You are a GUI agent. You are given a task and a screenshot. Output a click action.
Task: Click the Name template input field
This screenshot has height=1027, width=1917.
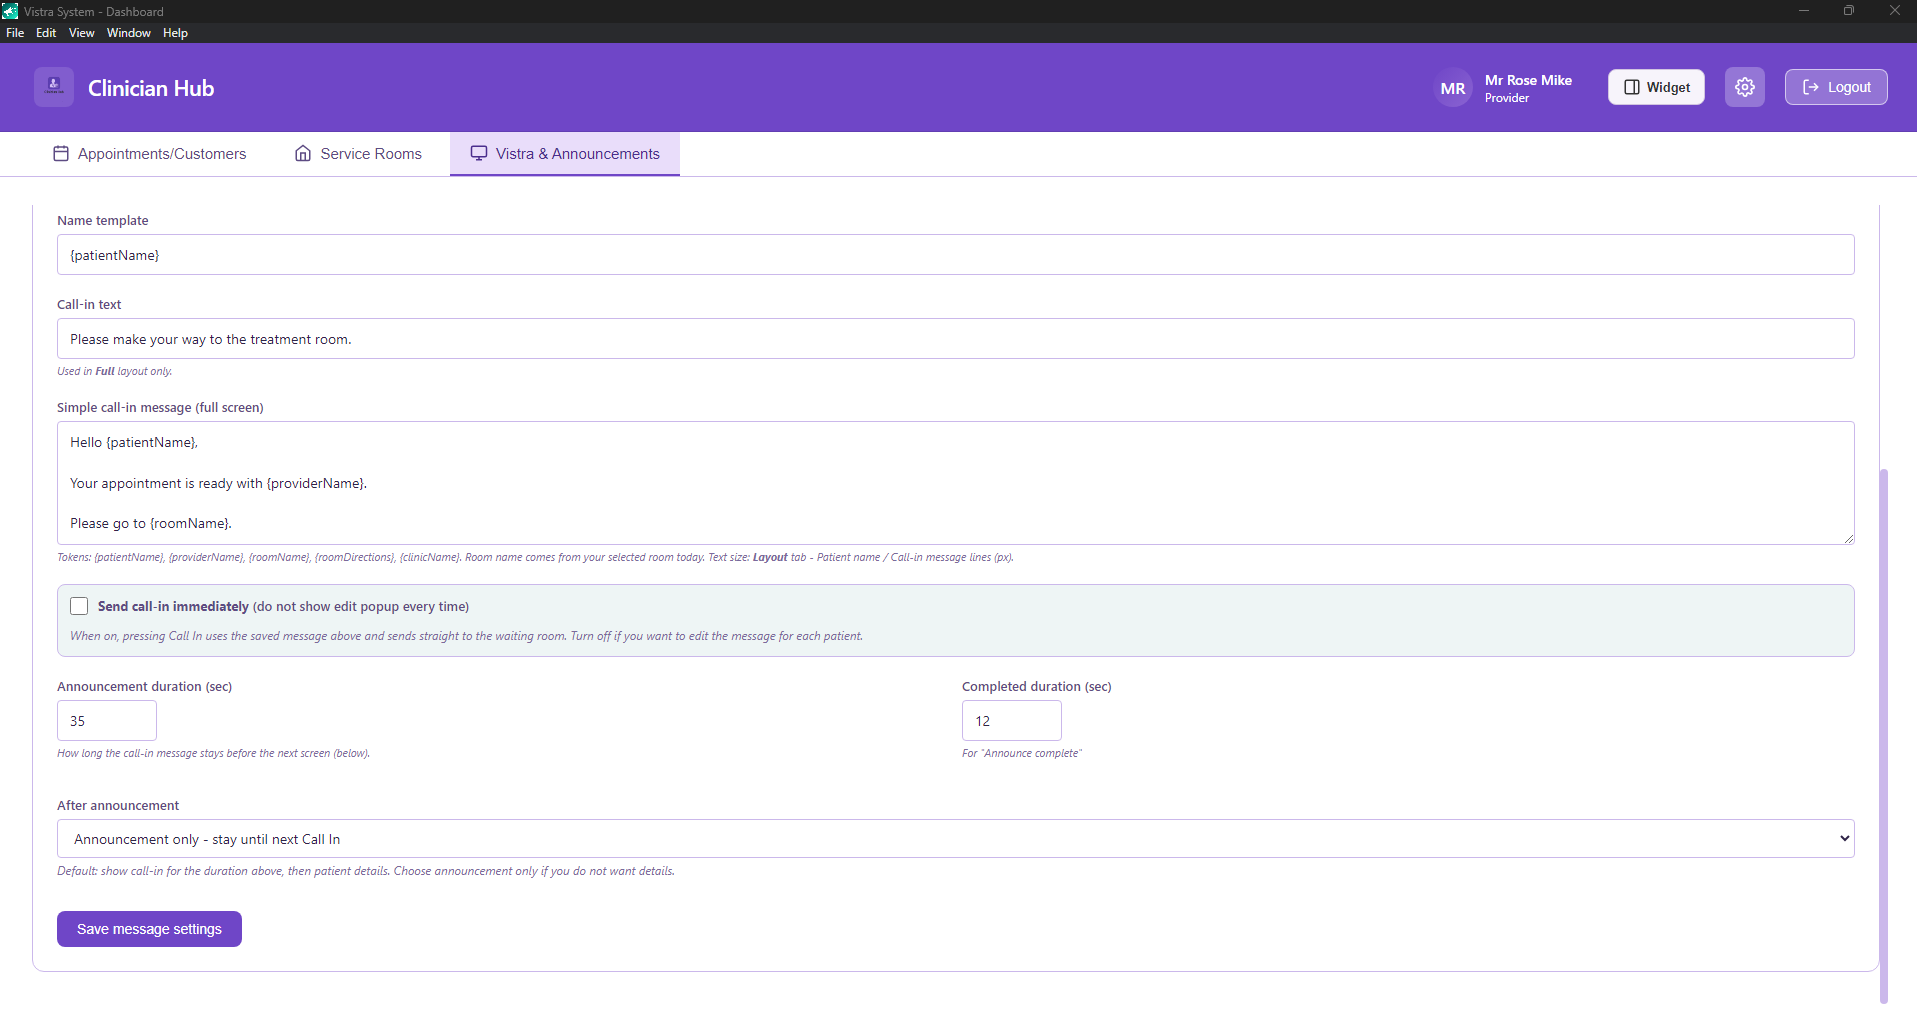pos(956,255)
